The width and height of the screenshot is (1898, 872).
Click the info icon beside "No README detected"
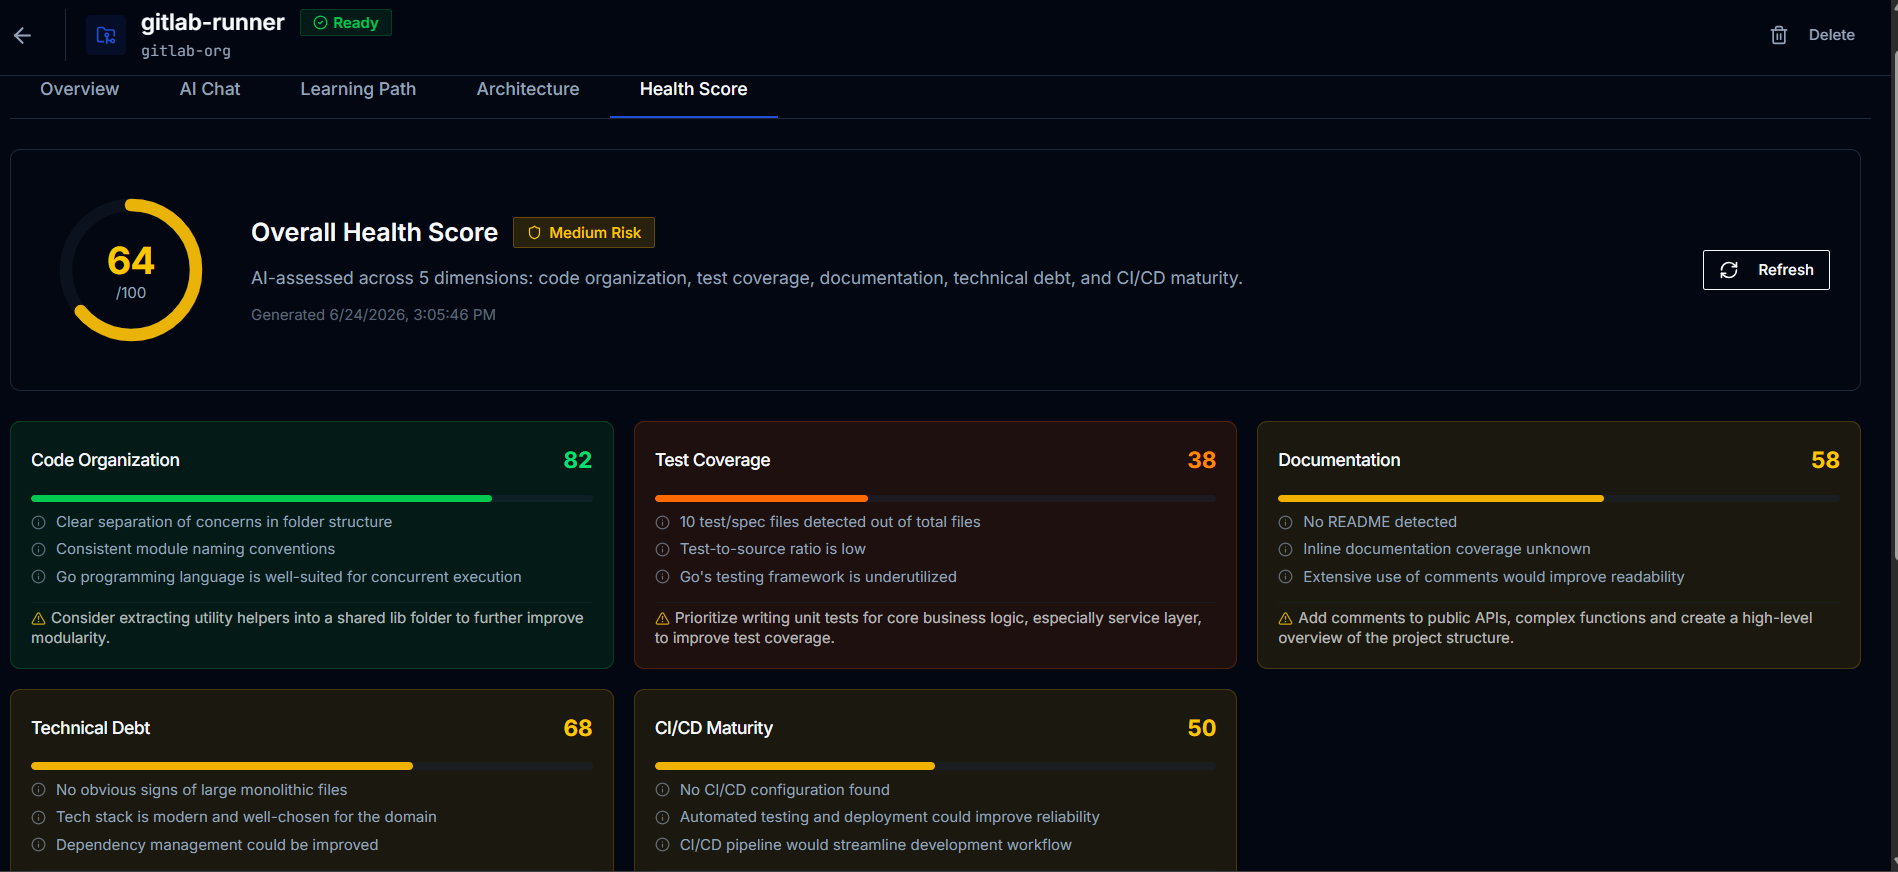[1286, 522]
